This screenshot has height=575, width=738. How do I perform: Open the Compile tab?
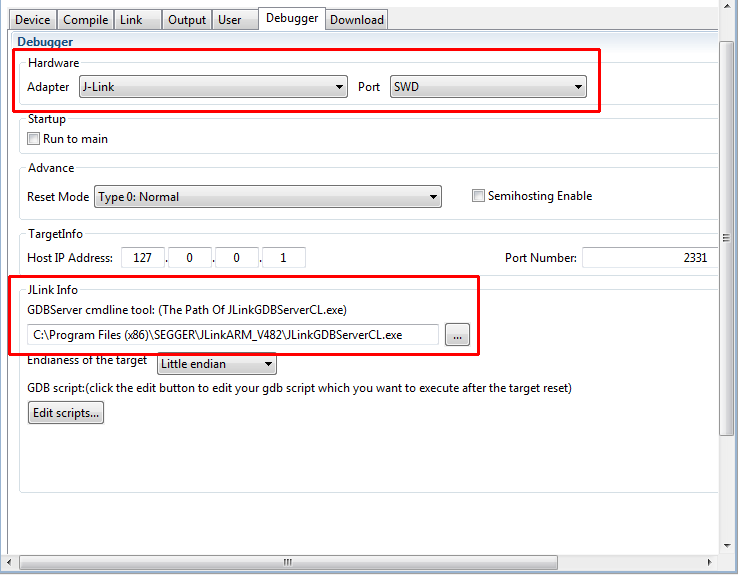click(x=85, y=20)
